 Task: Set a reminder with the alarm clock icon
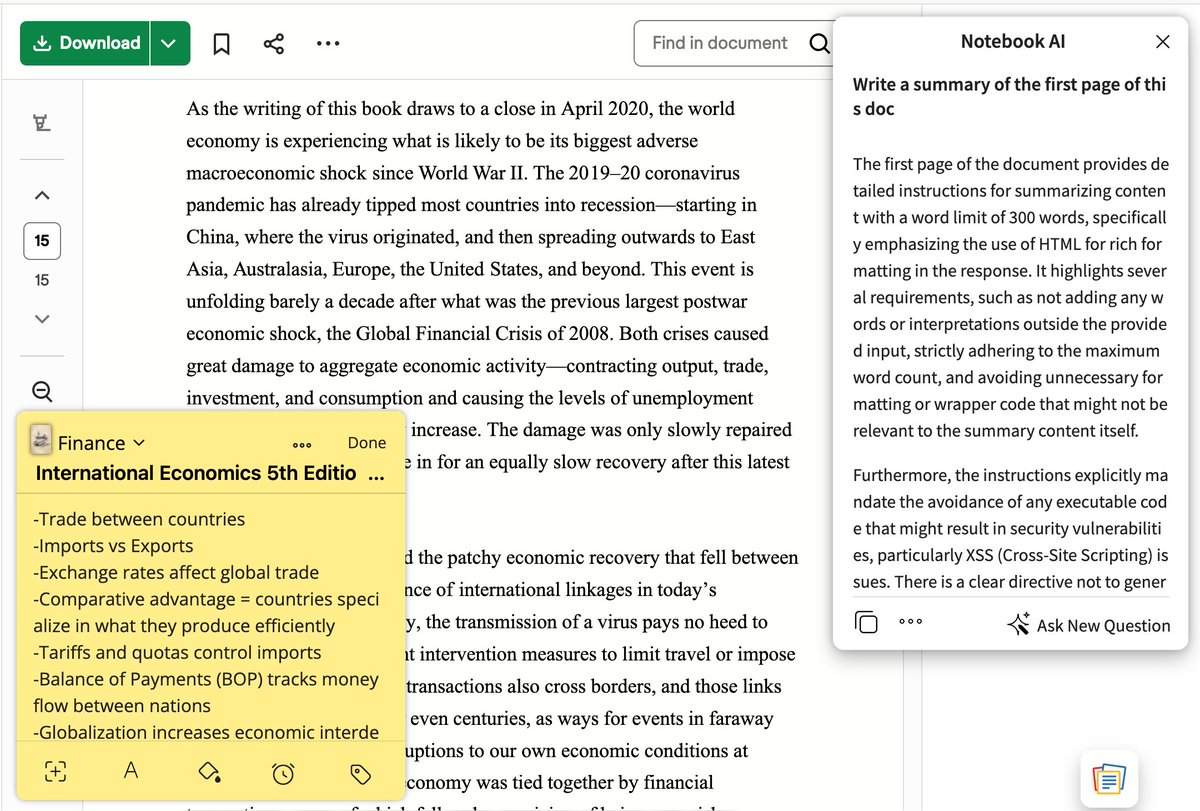click(284, 772)
